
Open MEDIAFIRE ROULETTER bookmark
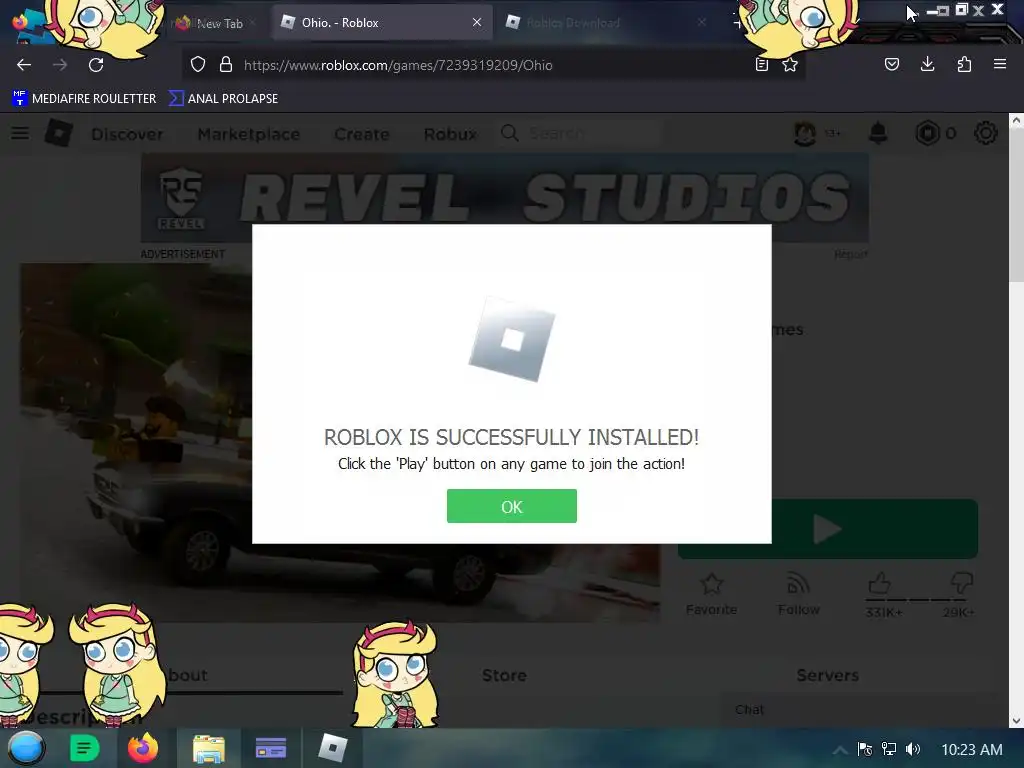coord(84,99)
